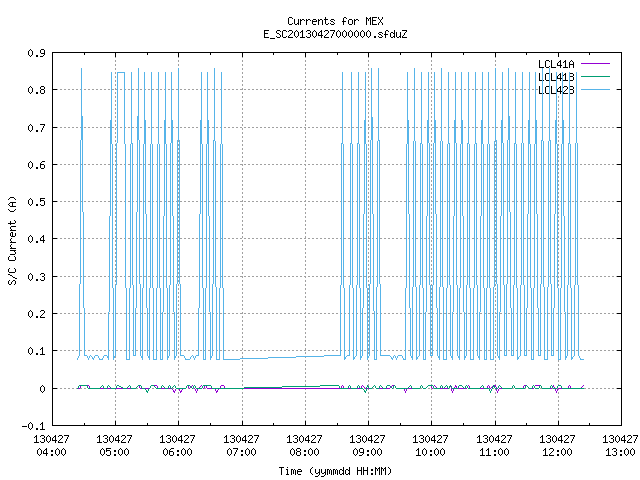Click the LCL413 legend label
640x480 pixels.
coord(556,77)
